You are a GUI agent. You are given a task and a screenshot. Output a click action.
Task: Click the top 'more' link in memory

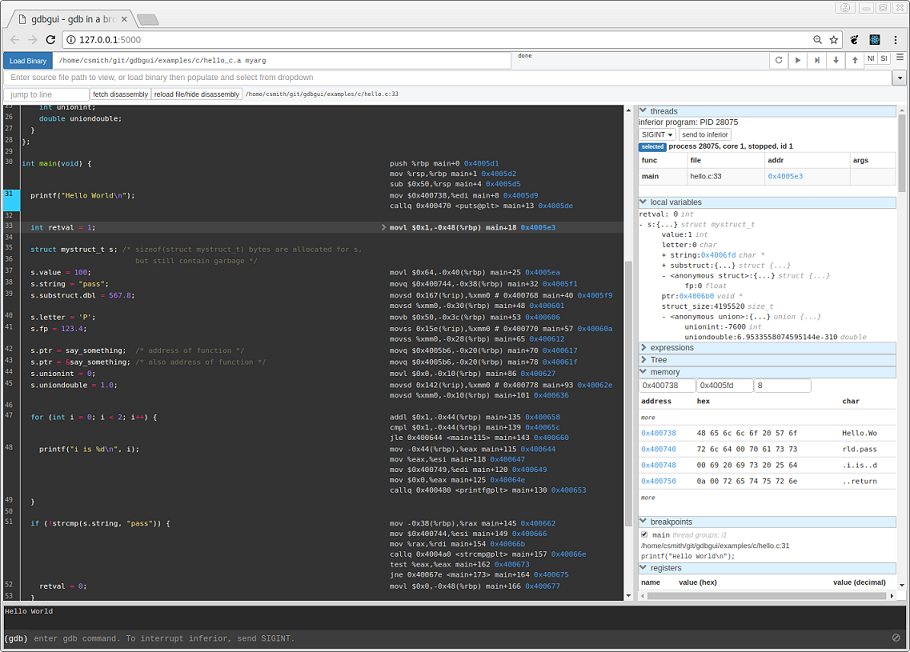click(x=648, y=417)
